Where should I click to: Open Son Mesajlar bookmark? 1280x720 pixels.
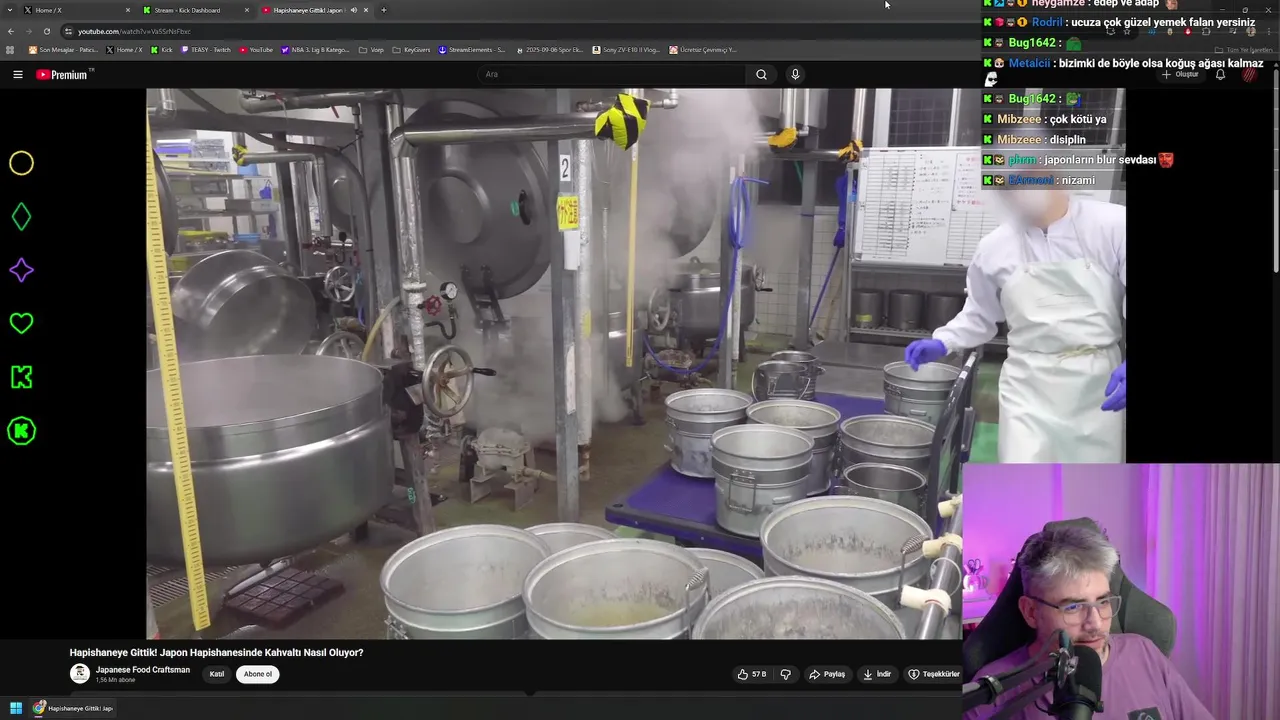pyautogui.click(x=63, y=50)
